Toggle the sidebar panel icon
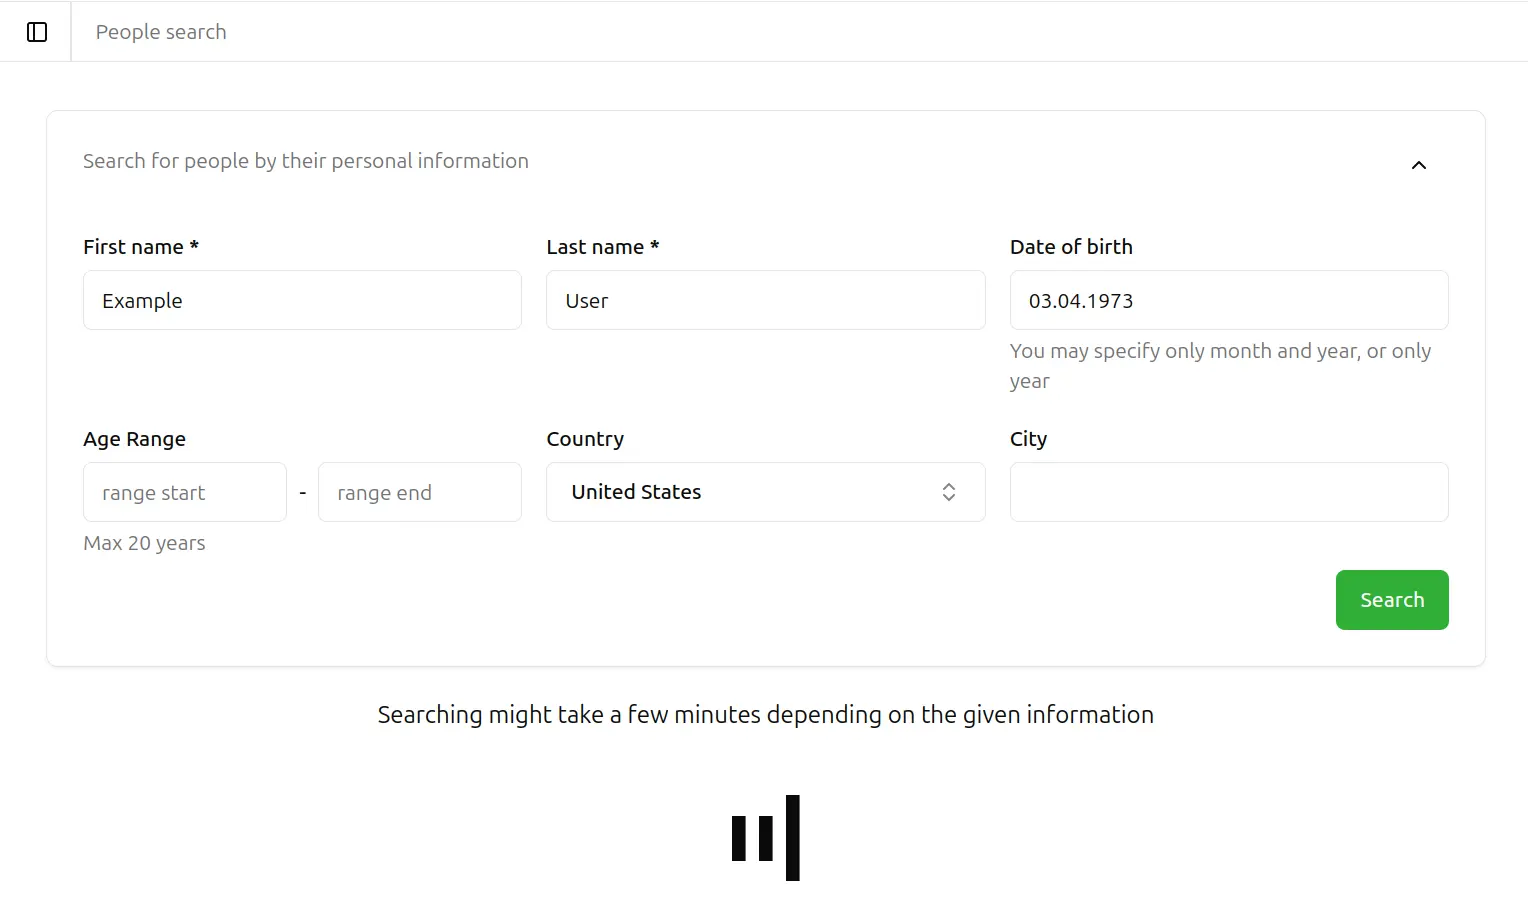Screen dimensions: 1528x906 [37, 32]
